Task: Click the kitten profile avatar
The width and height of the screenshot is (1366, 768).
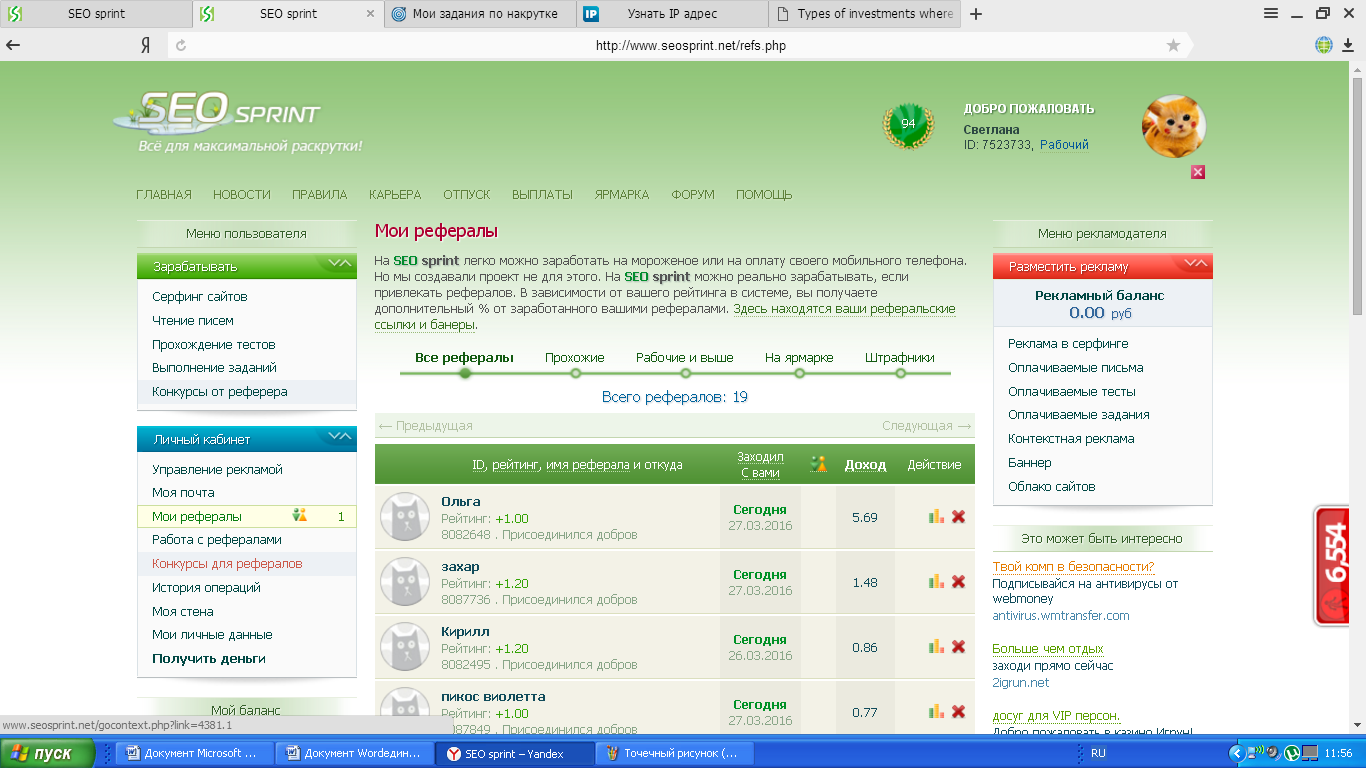Action: pos(1174,127)
